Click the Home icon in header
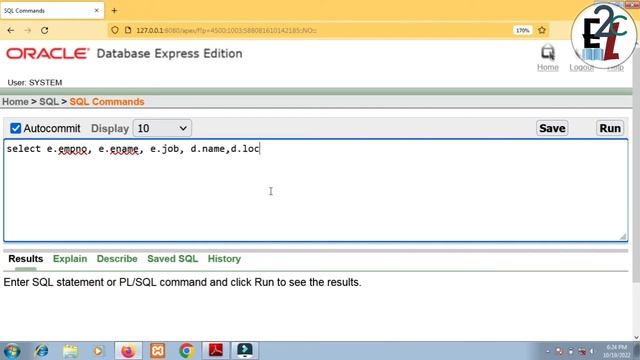Viewport: 640px width, 360px height. pos(547,53)
